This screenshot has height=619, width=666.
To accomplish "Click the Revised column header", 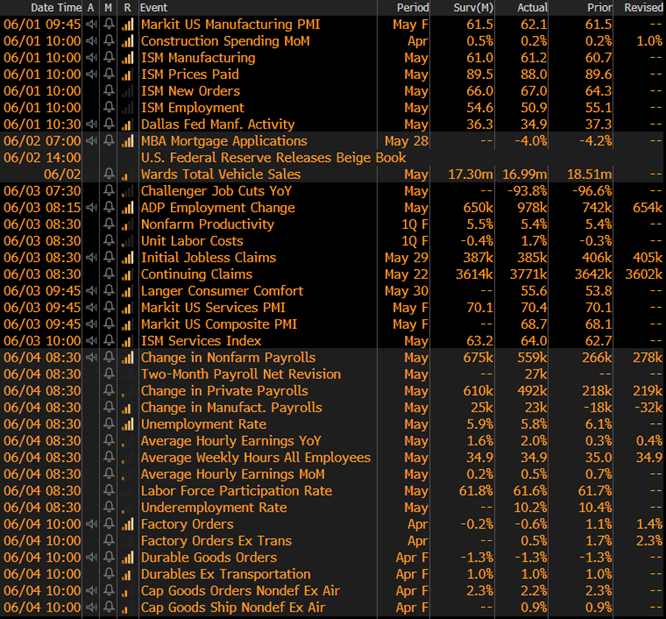I will point(642,7).
